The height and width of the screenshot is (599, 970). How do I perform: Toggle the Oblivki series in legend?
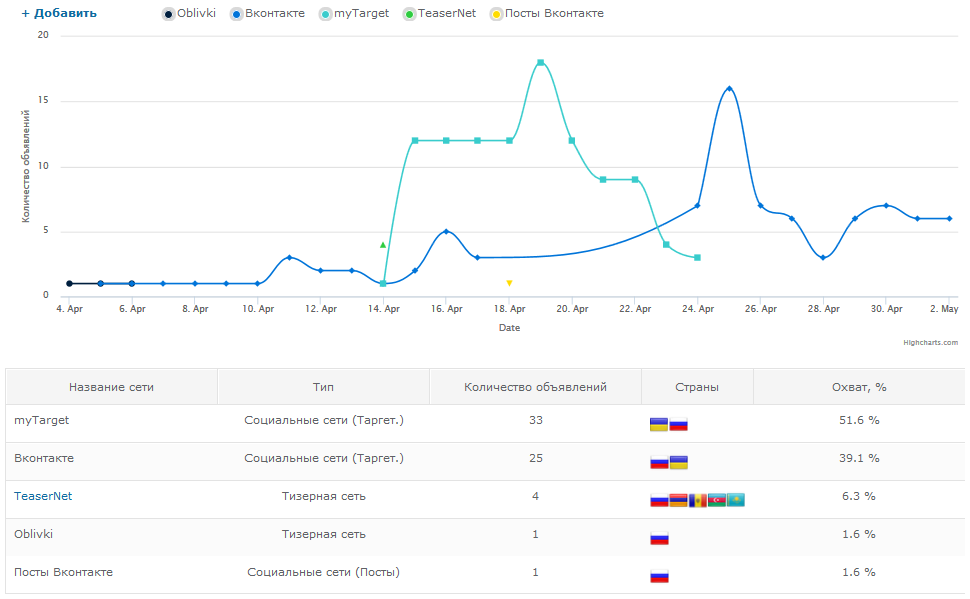(x=189, y=14)
